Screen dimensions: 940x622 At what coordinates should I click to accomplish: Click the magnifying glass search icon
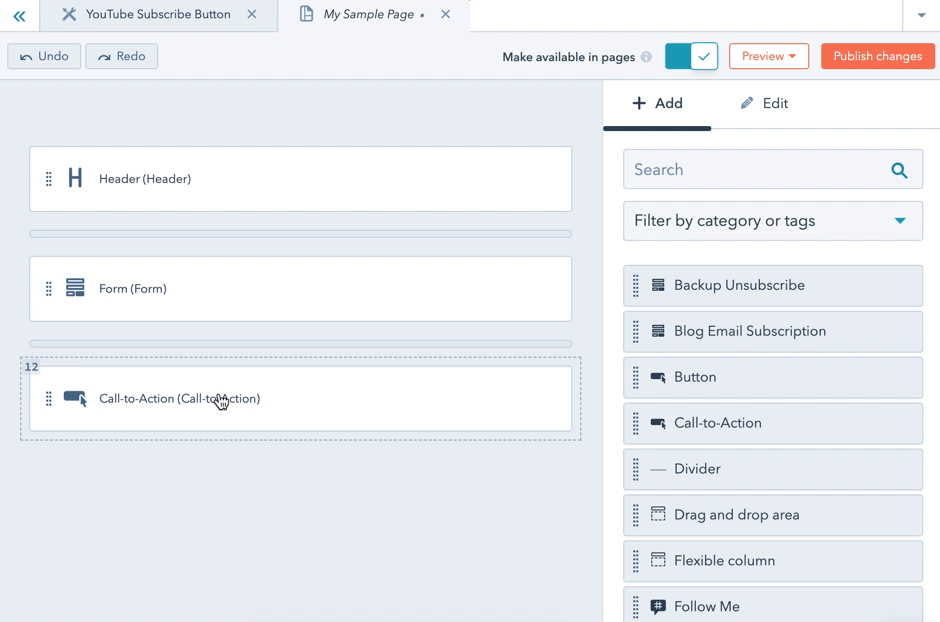pos(899,170)
